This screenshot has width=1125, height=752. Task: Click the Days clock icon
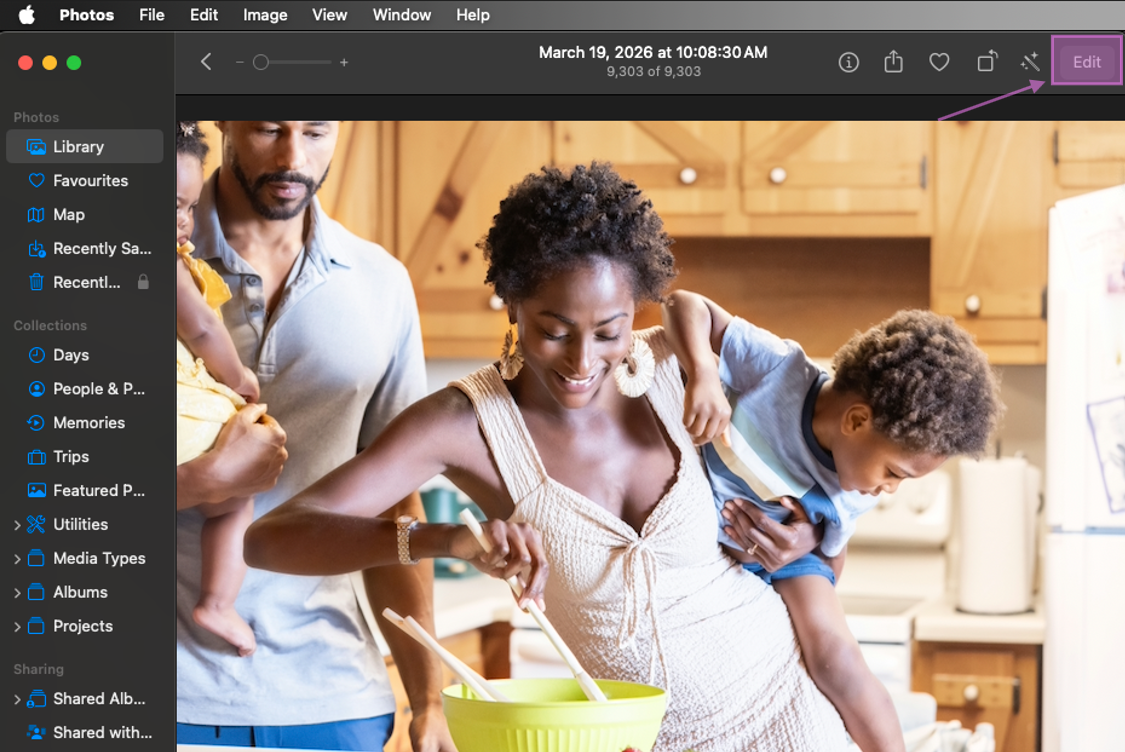36,354
